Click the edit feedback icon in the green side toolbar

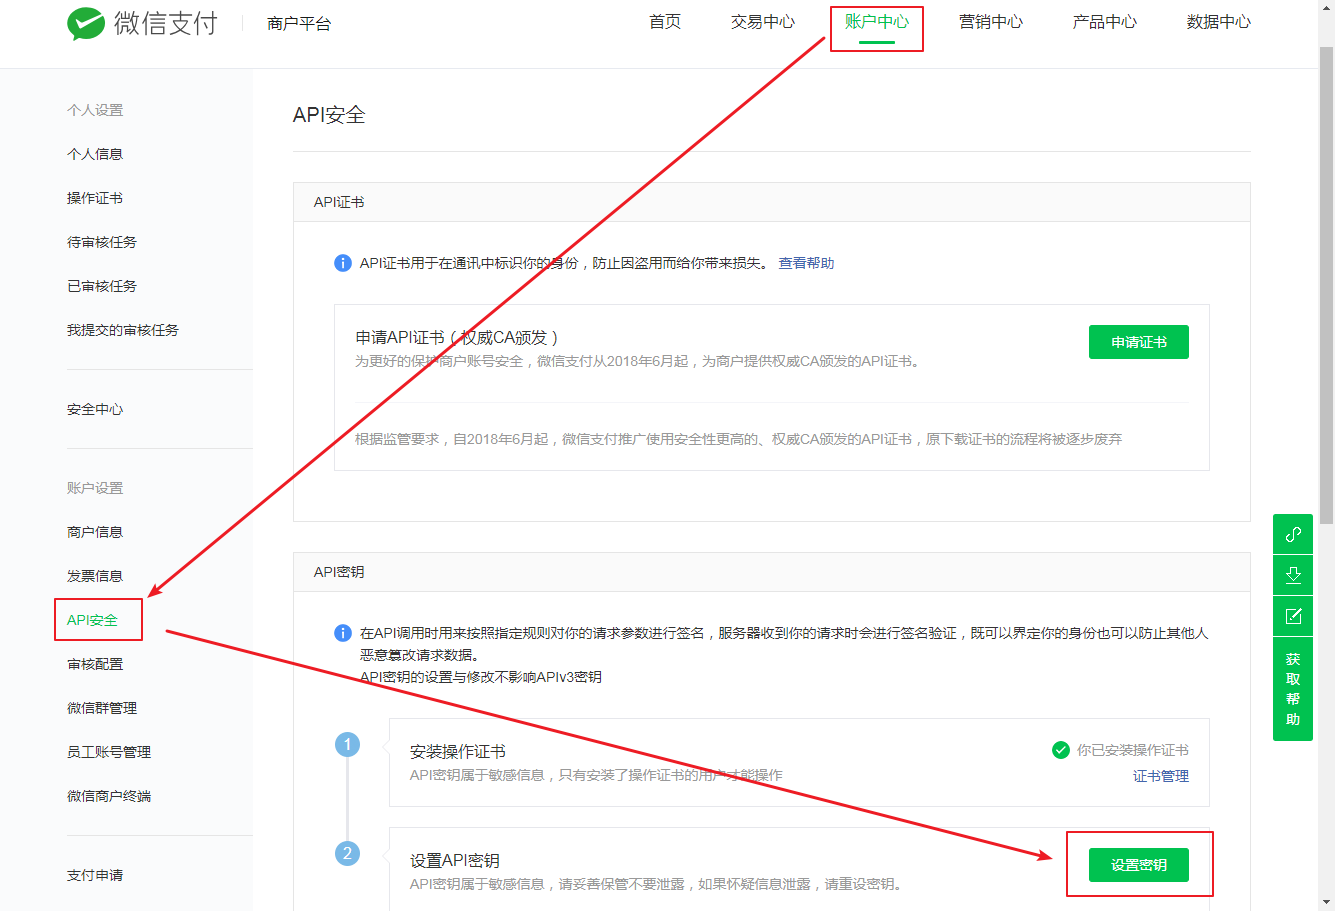pos(1293,616)
